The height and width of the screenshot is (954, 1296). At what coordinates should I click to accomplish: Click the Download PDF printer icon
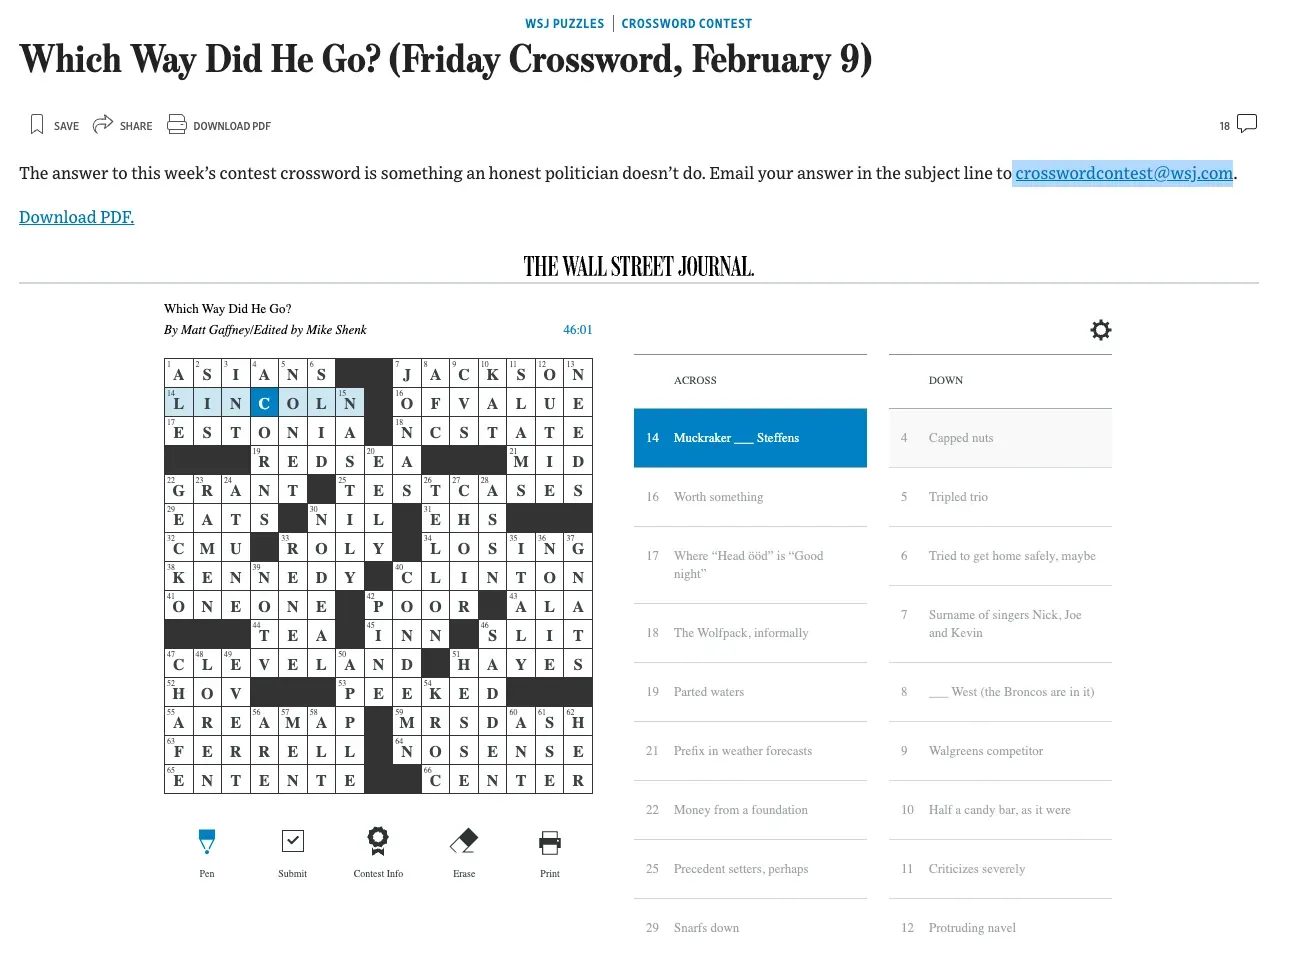click(177, 125)
